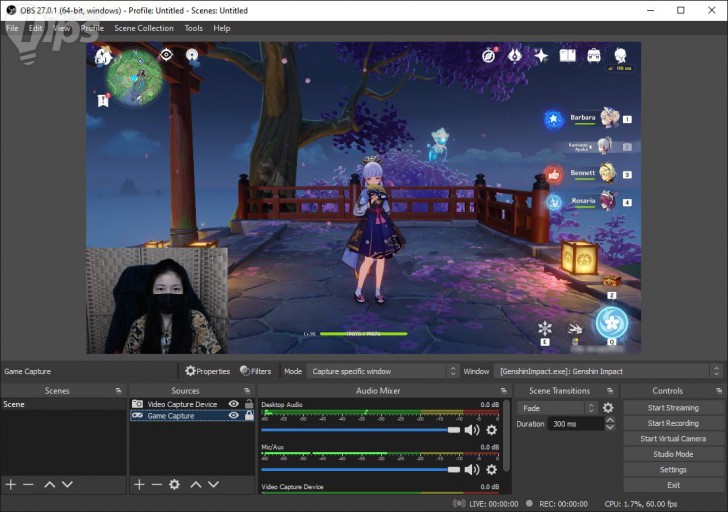
Task: Expand source toolbar overflow arrows at far right
Action: tap(715, 371)
